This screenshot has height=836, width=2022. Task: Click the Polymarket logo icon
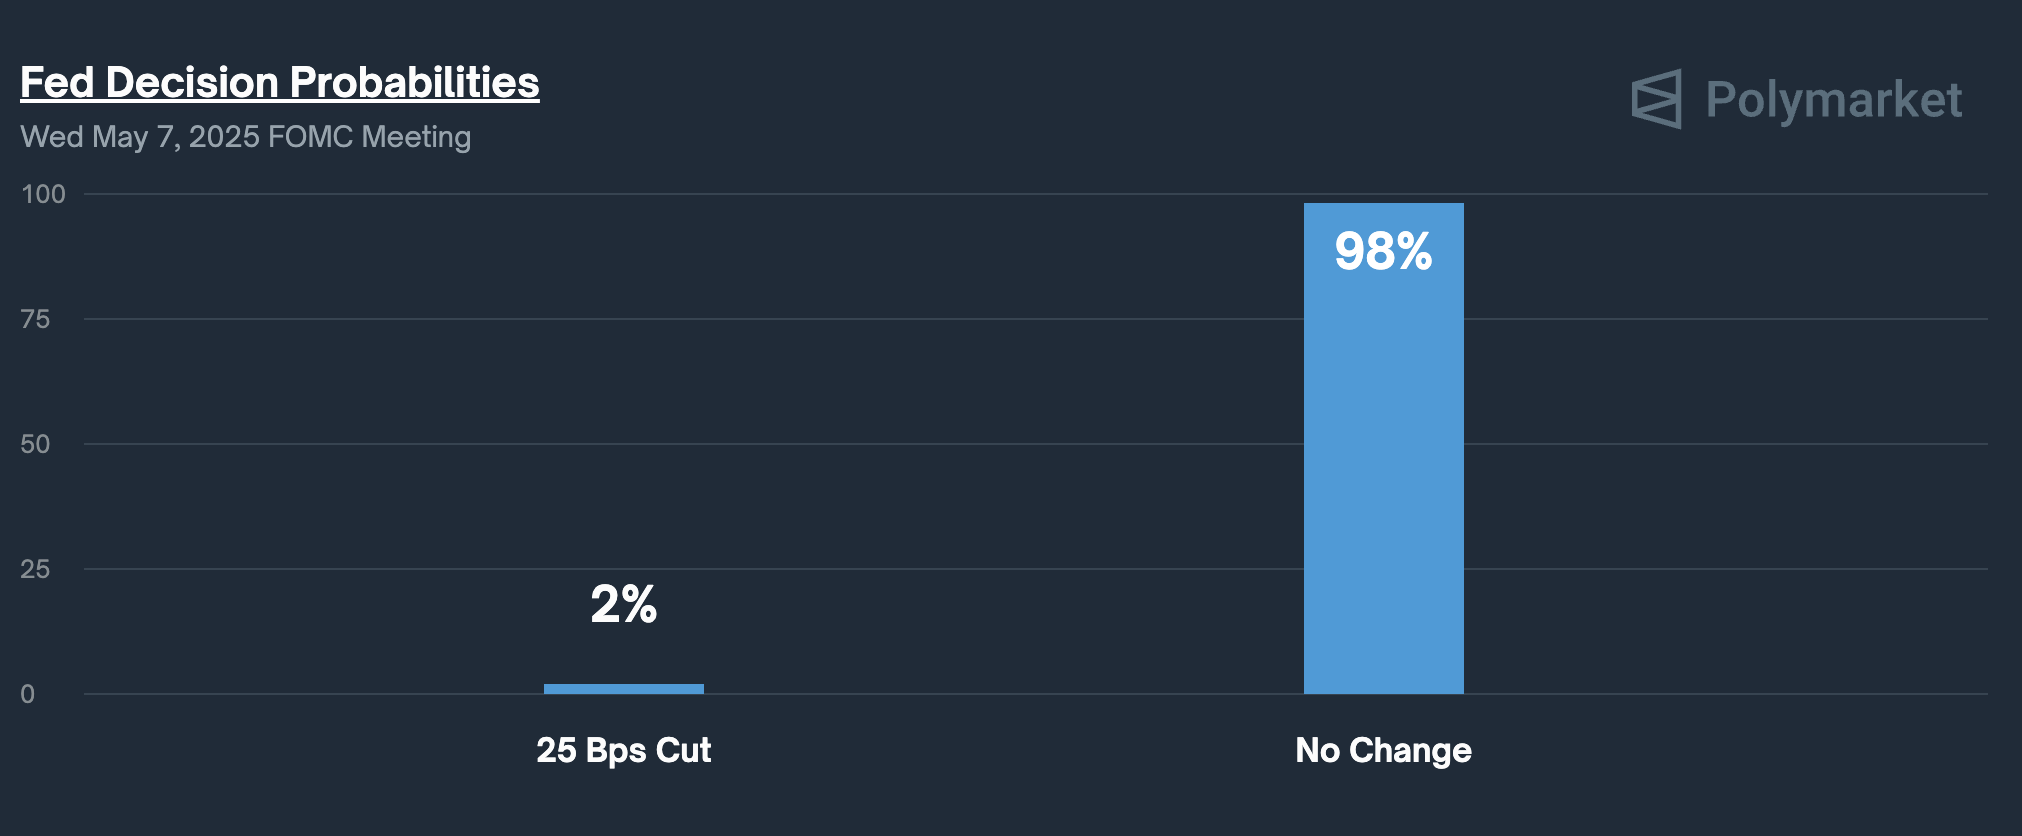coord(1656,99)
